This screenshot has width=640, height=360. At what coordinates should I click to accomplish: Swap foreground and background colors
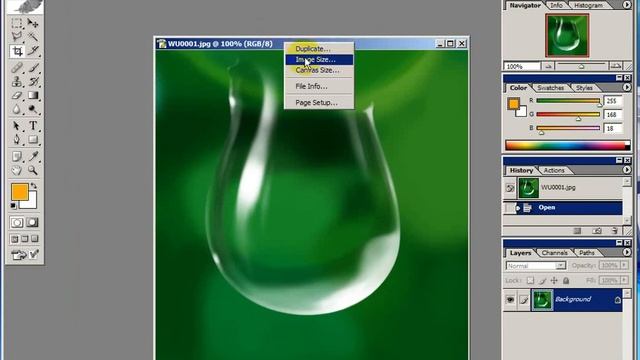33,186
